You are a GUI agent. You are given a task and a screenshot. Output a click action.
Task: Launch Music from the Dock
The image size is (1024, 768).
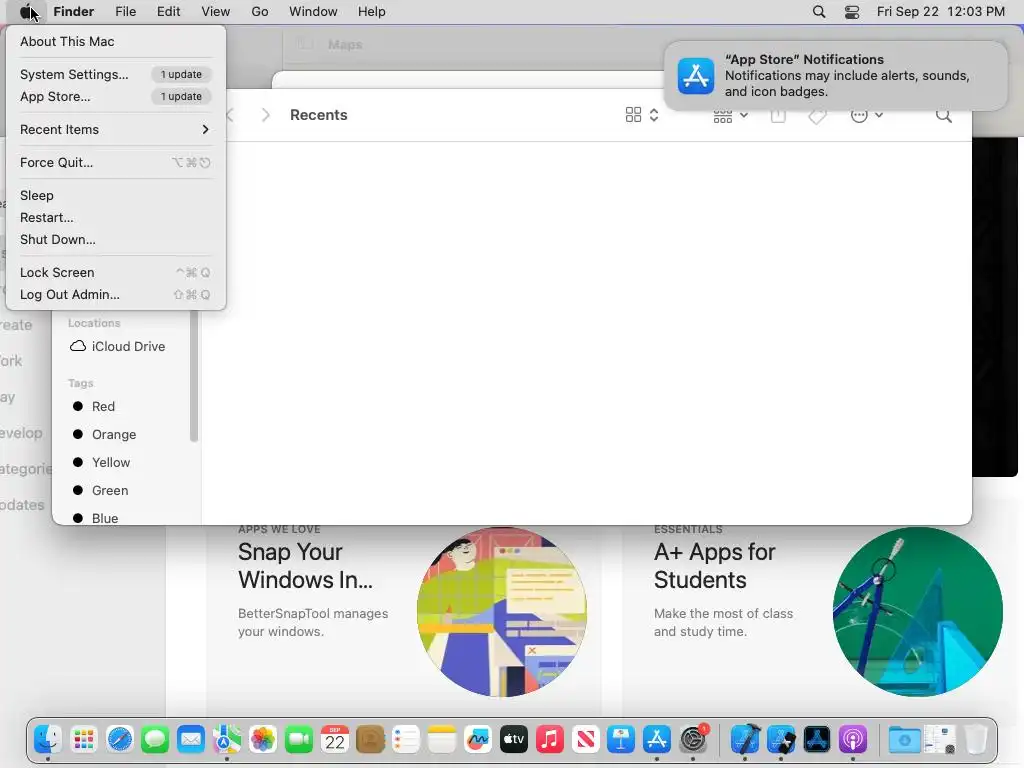pos(550,739)
